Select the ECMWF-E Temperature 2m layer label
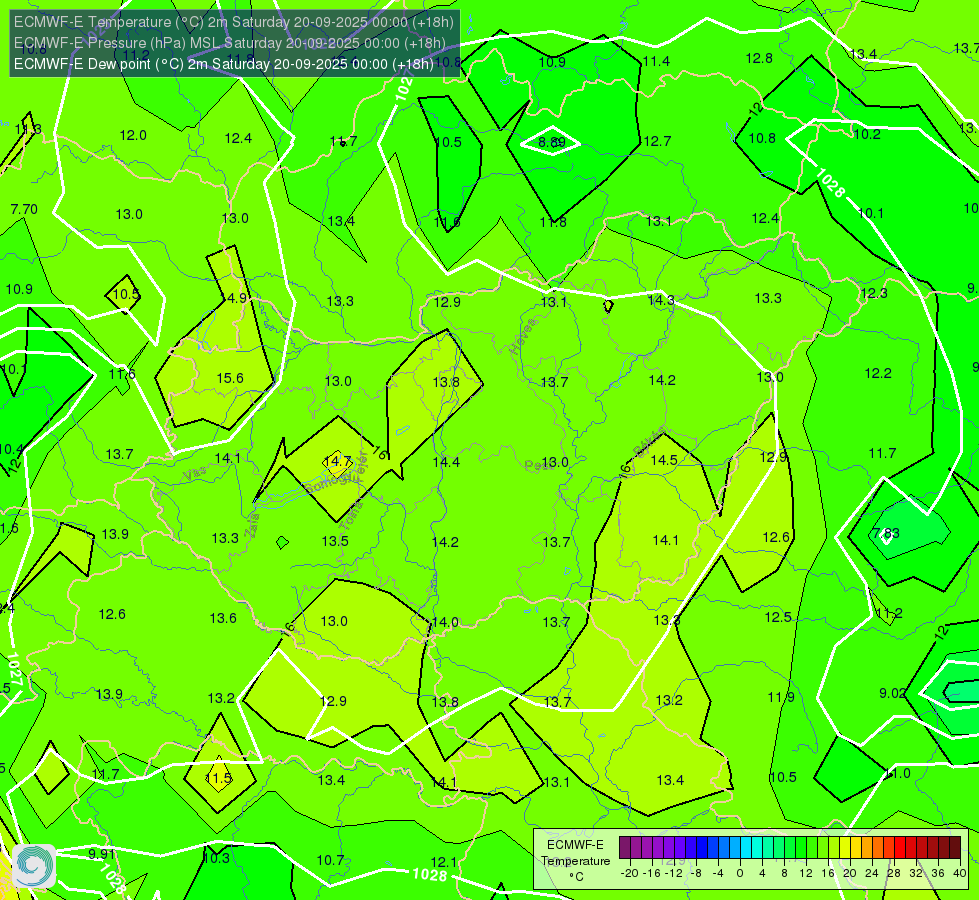 coord(234,22)
